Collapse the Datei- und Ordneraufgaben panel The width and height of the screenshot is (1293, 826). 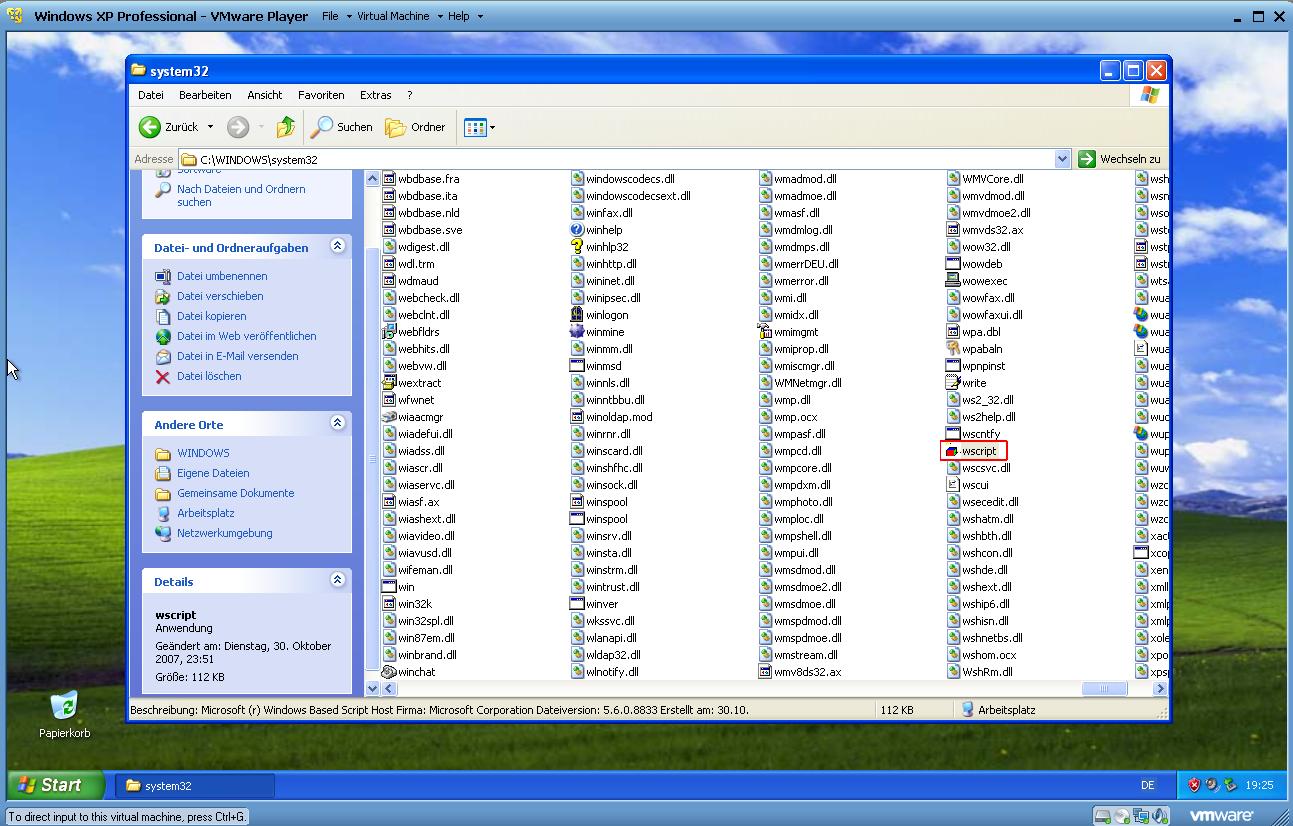pyautogui.click(x=337, y=246)
